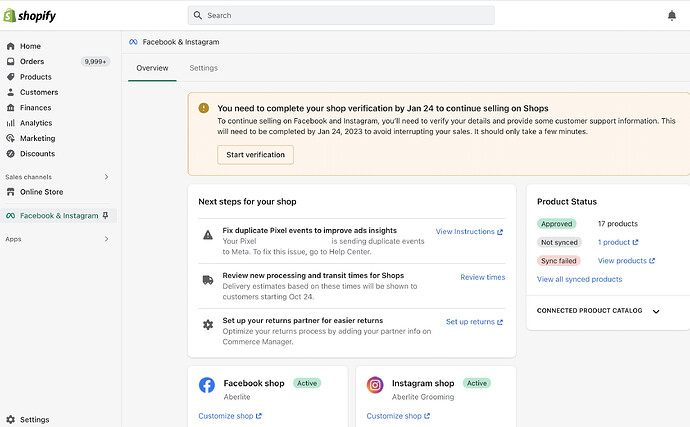Click the Facebook logo on Facebook shop card
Viewport: 690px width, 427px height.
207,385
